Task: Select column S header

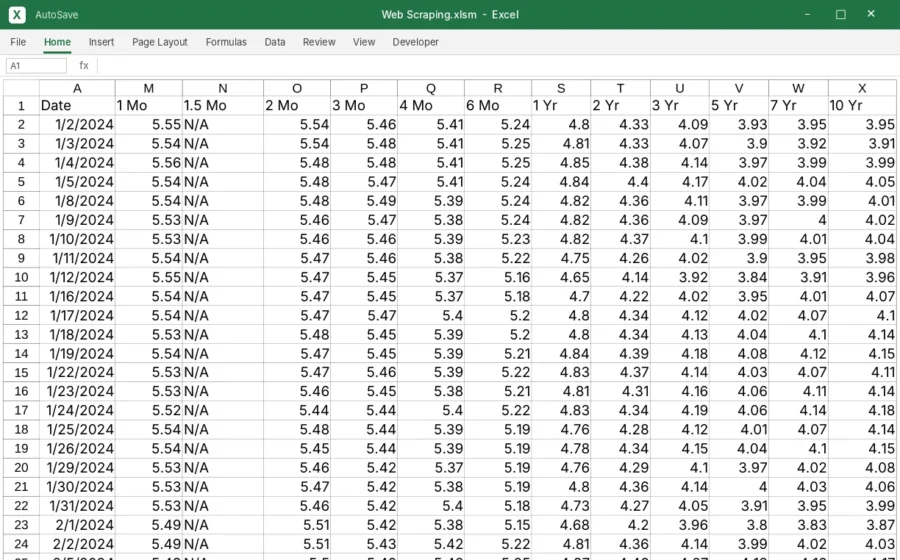Action: [561, 88]
